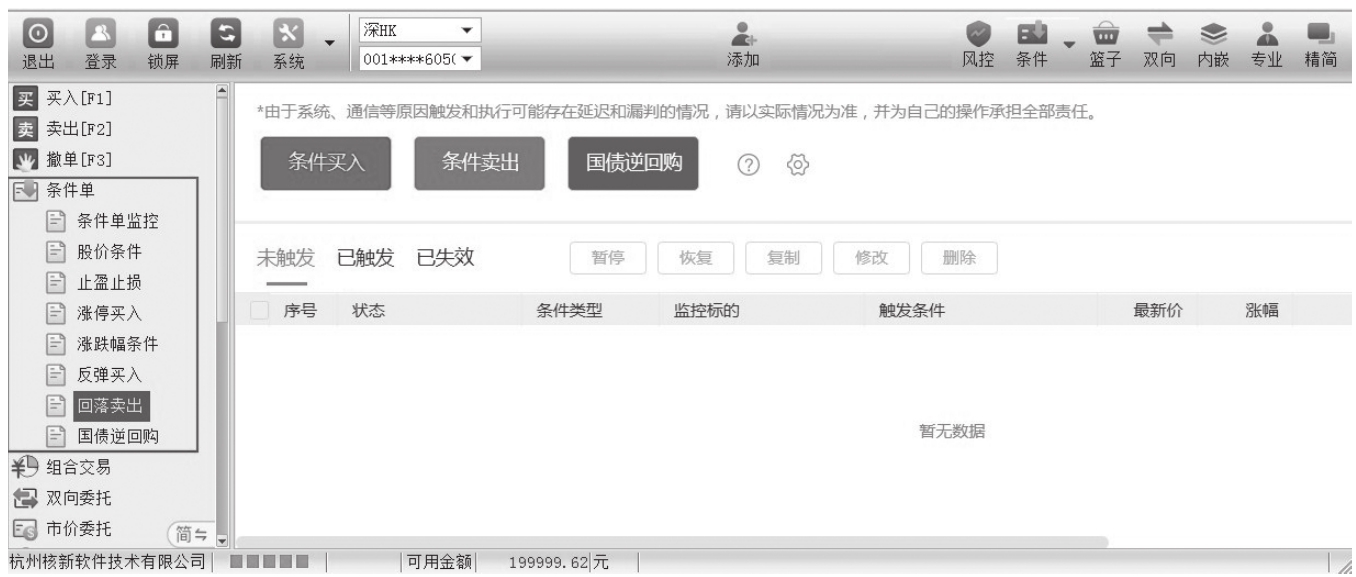Toggle the select-all checkbox beside 序号

(261, 312)
